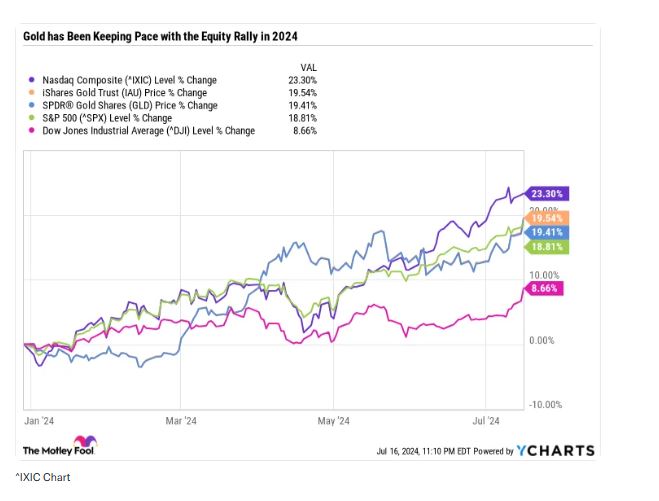This screenshot has width=659, height=501.
Task: Click the purple Nasdaq Composite legend dot
Action: (x=32, y=80)
